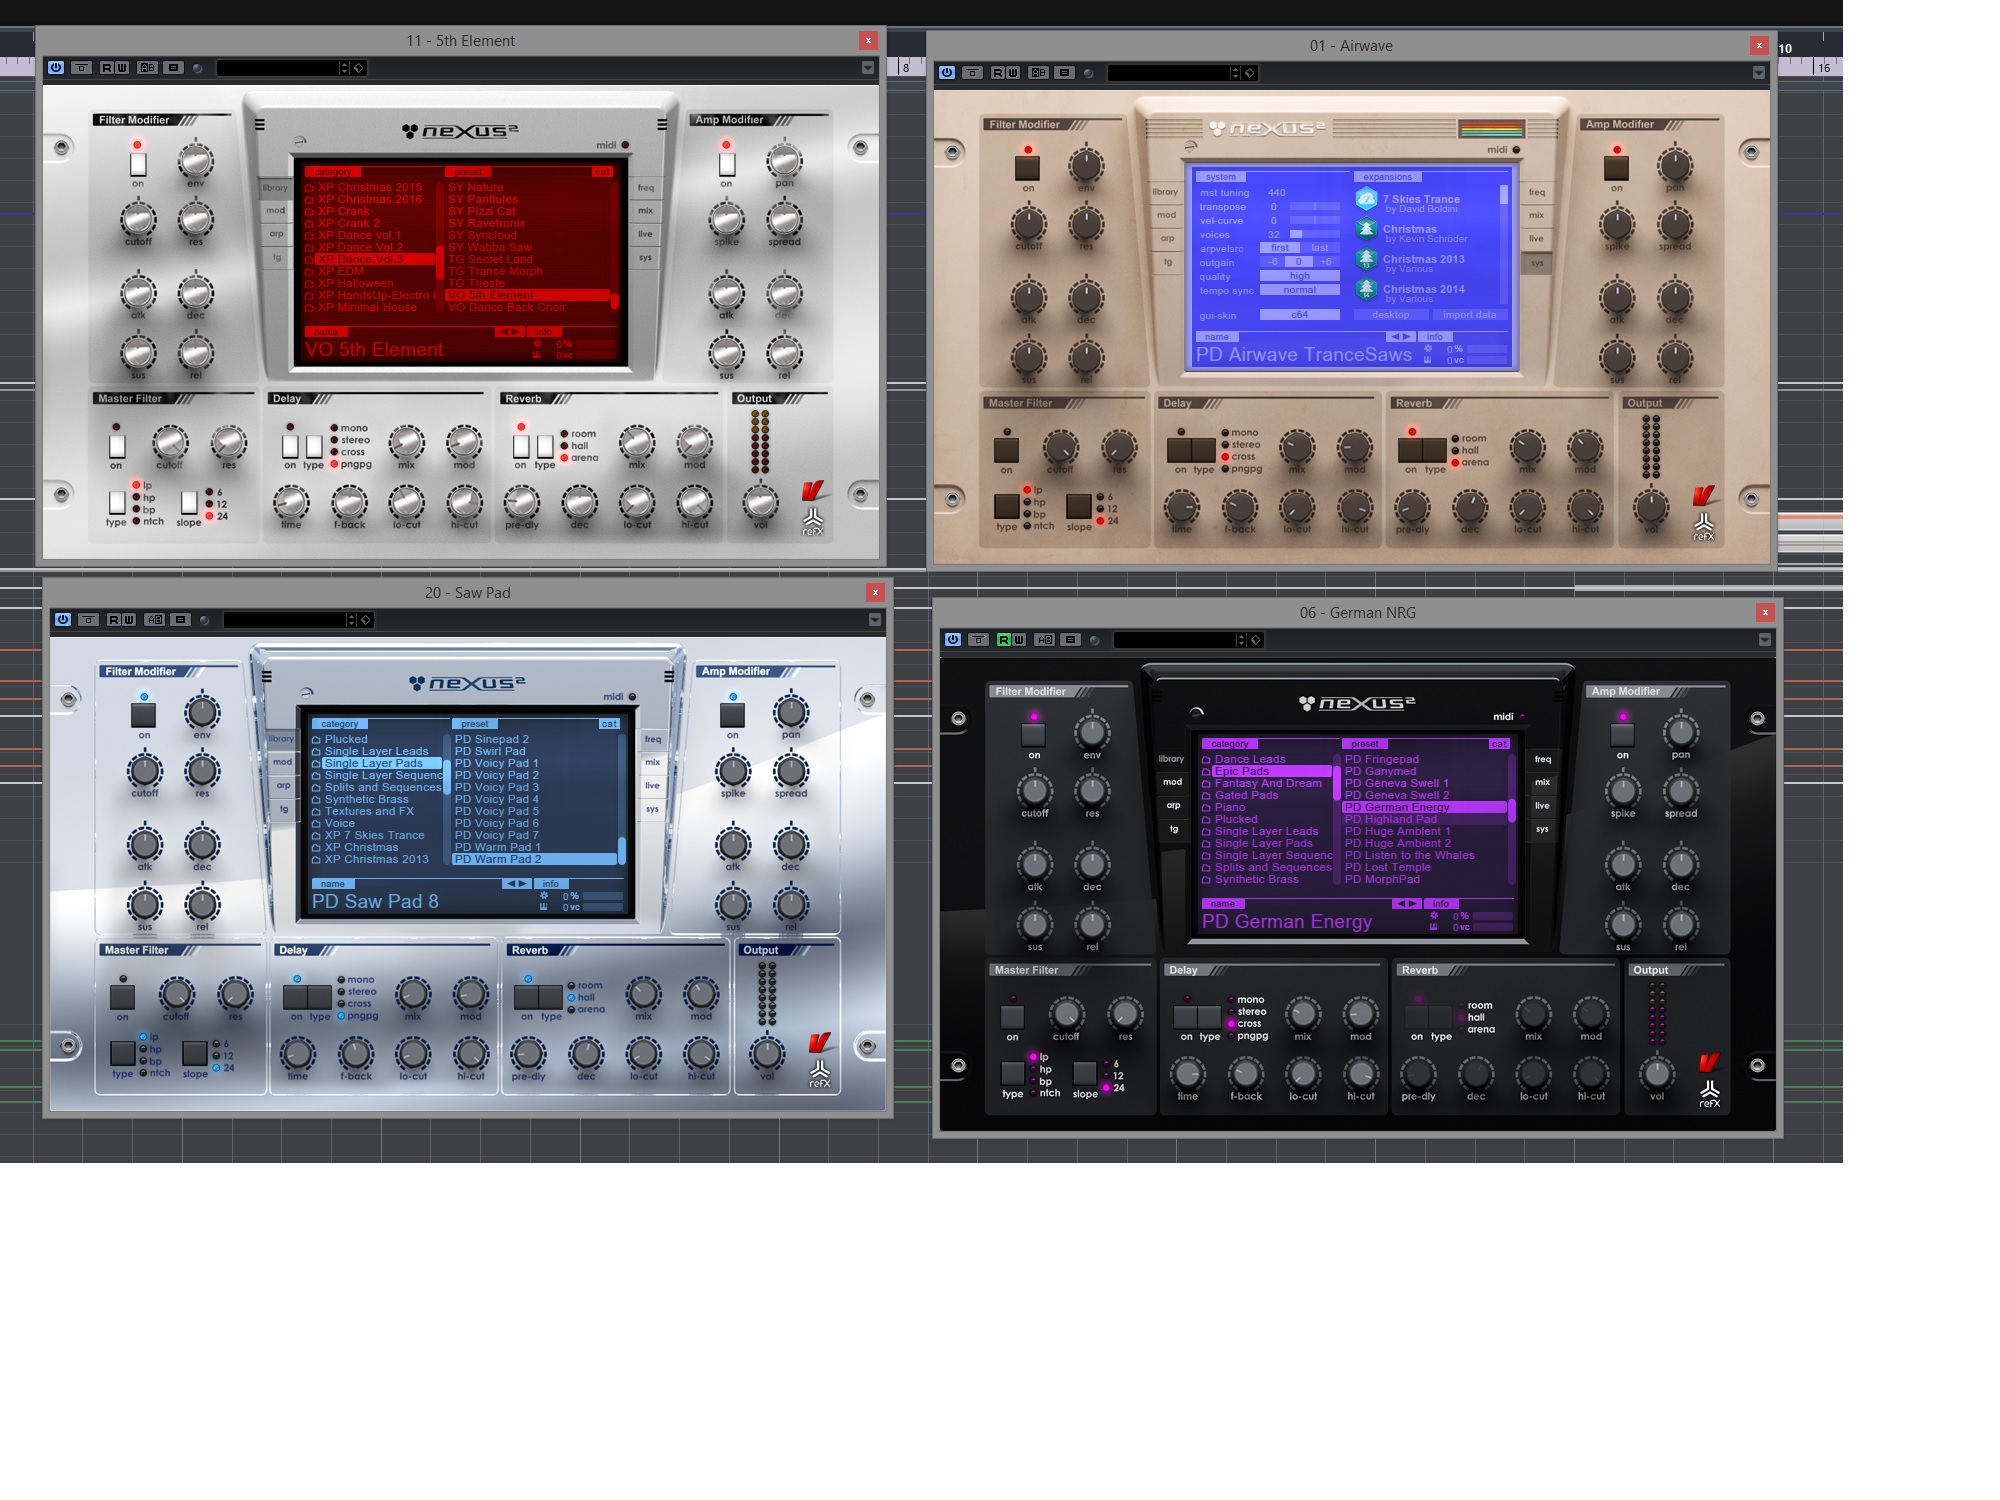Select PD German Energy preset in German NRG
The image size is (2000, 1500).
coord(1424,807)
